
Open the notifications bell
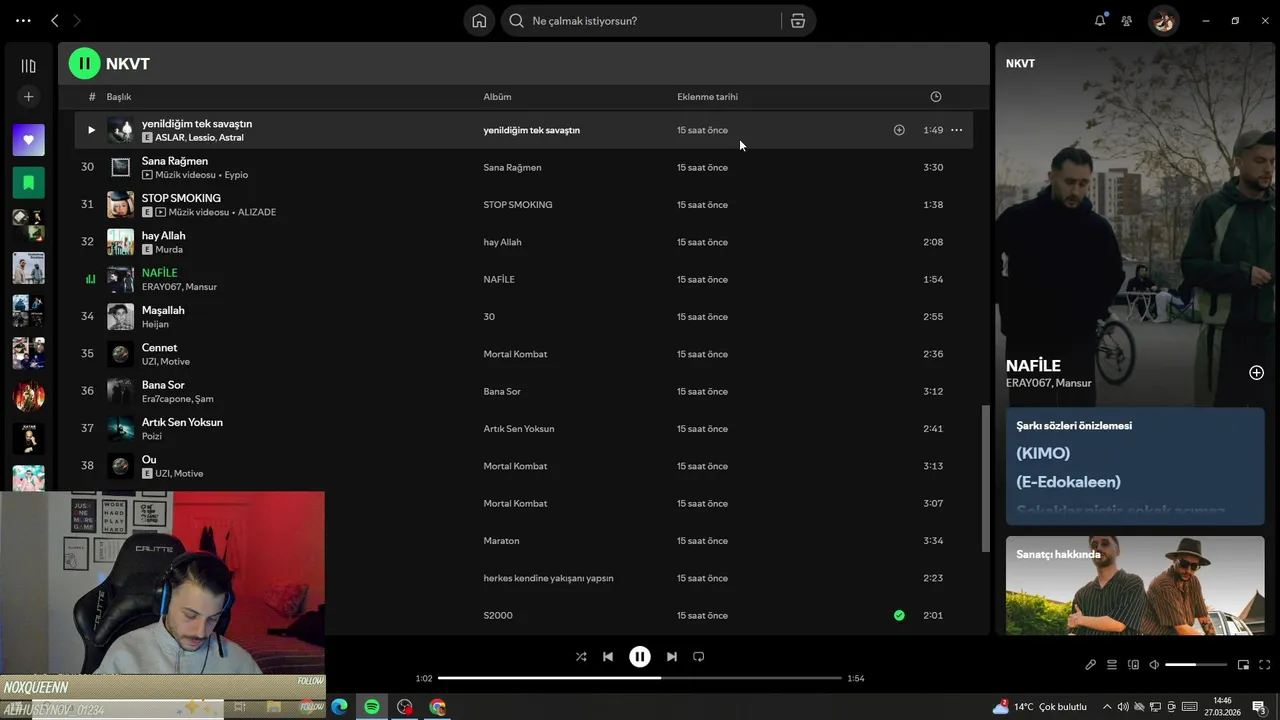coord(1100,20)
